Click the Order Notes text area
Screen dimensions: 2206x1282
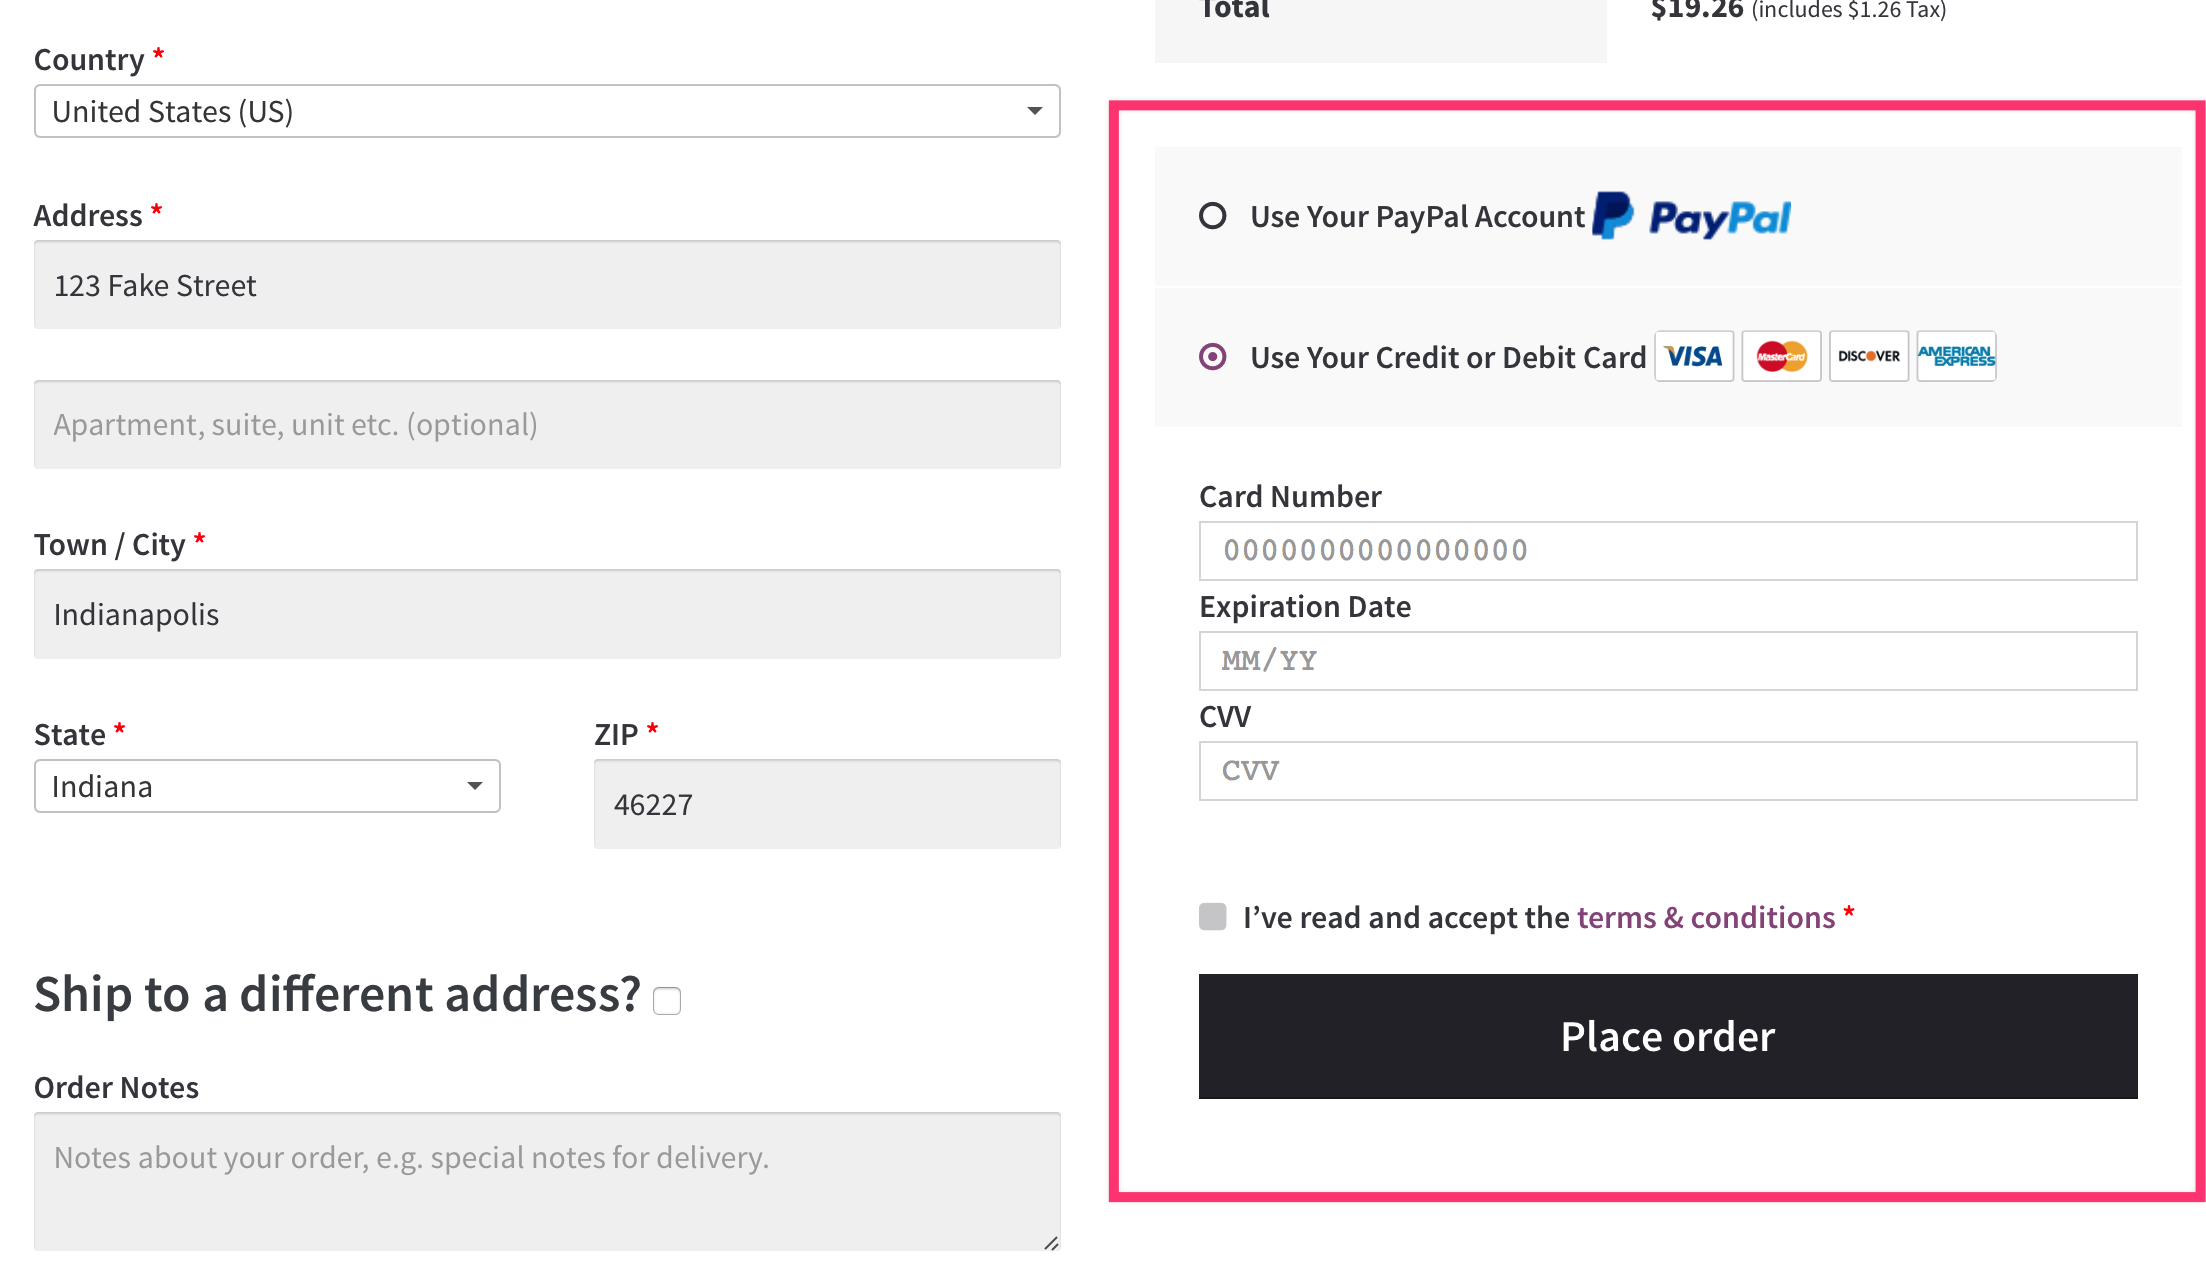[x=547, y=1181]
